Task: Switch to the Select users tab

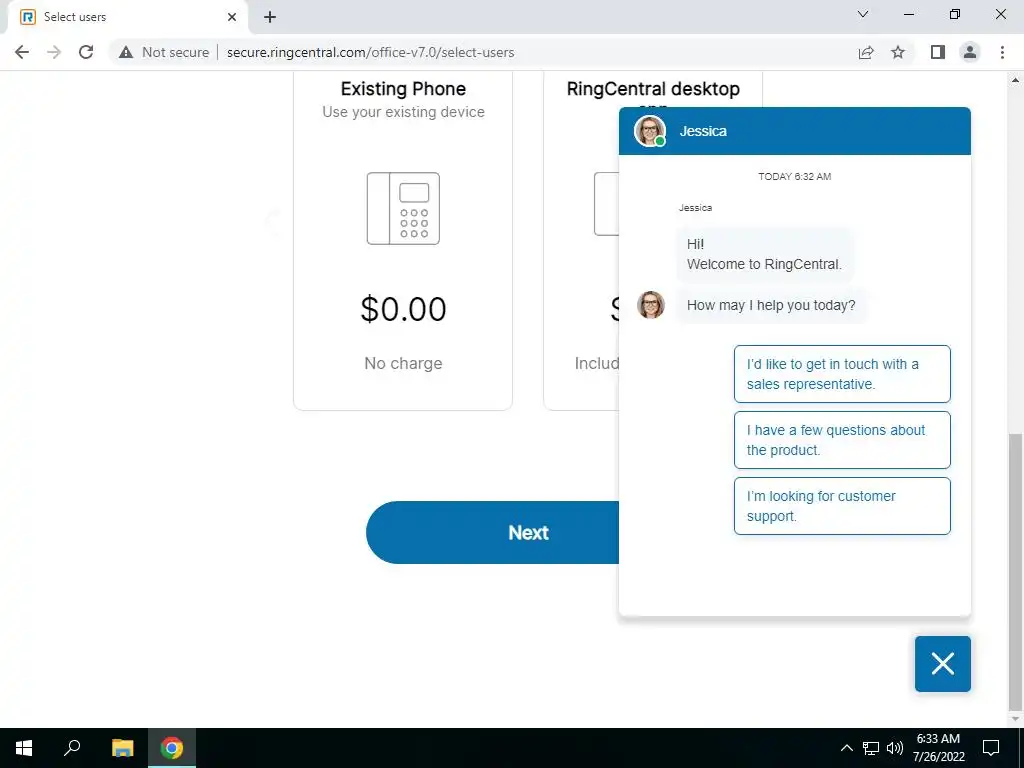Action: click(127, 17)
